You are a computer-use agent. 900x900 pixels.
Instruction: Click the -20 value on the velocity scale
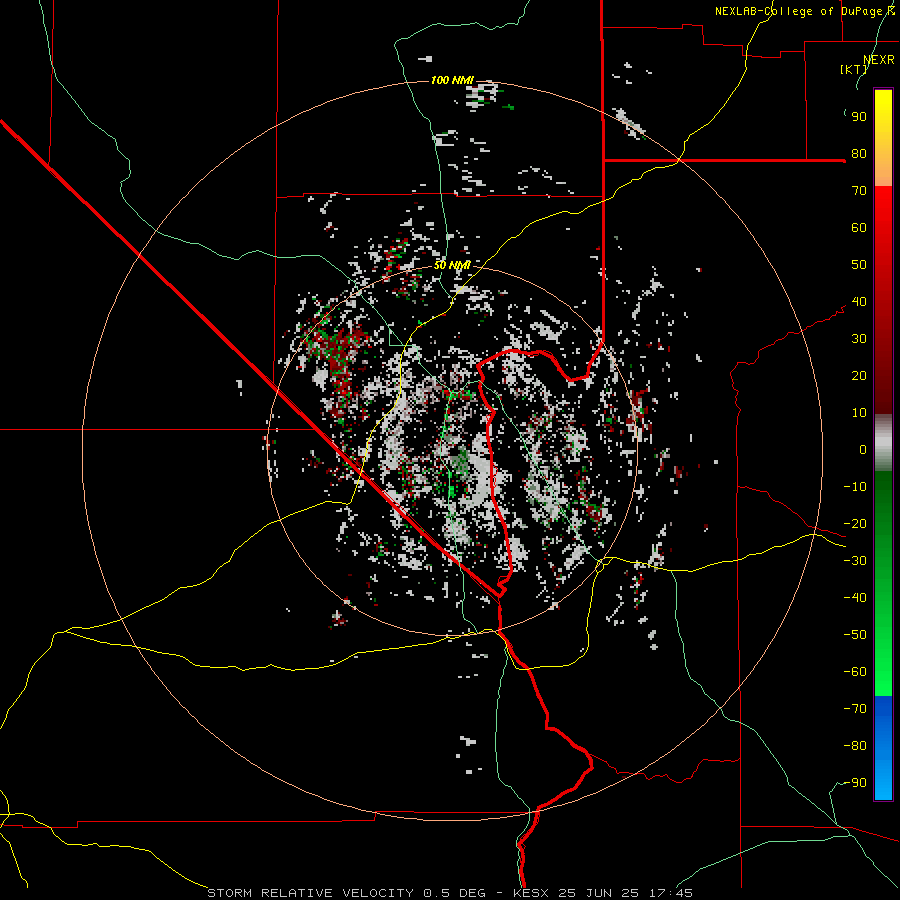[855, 524]
